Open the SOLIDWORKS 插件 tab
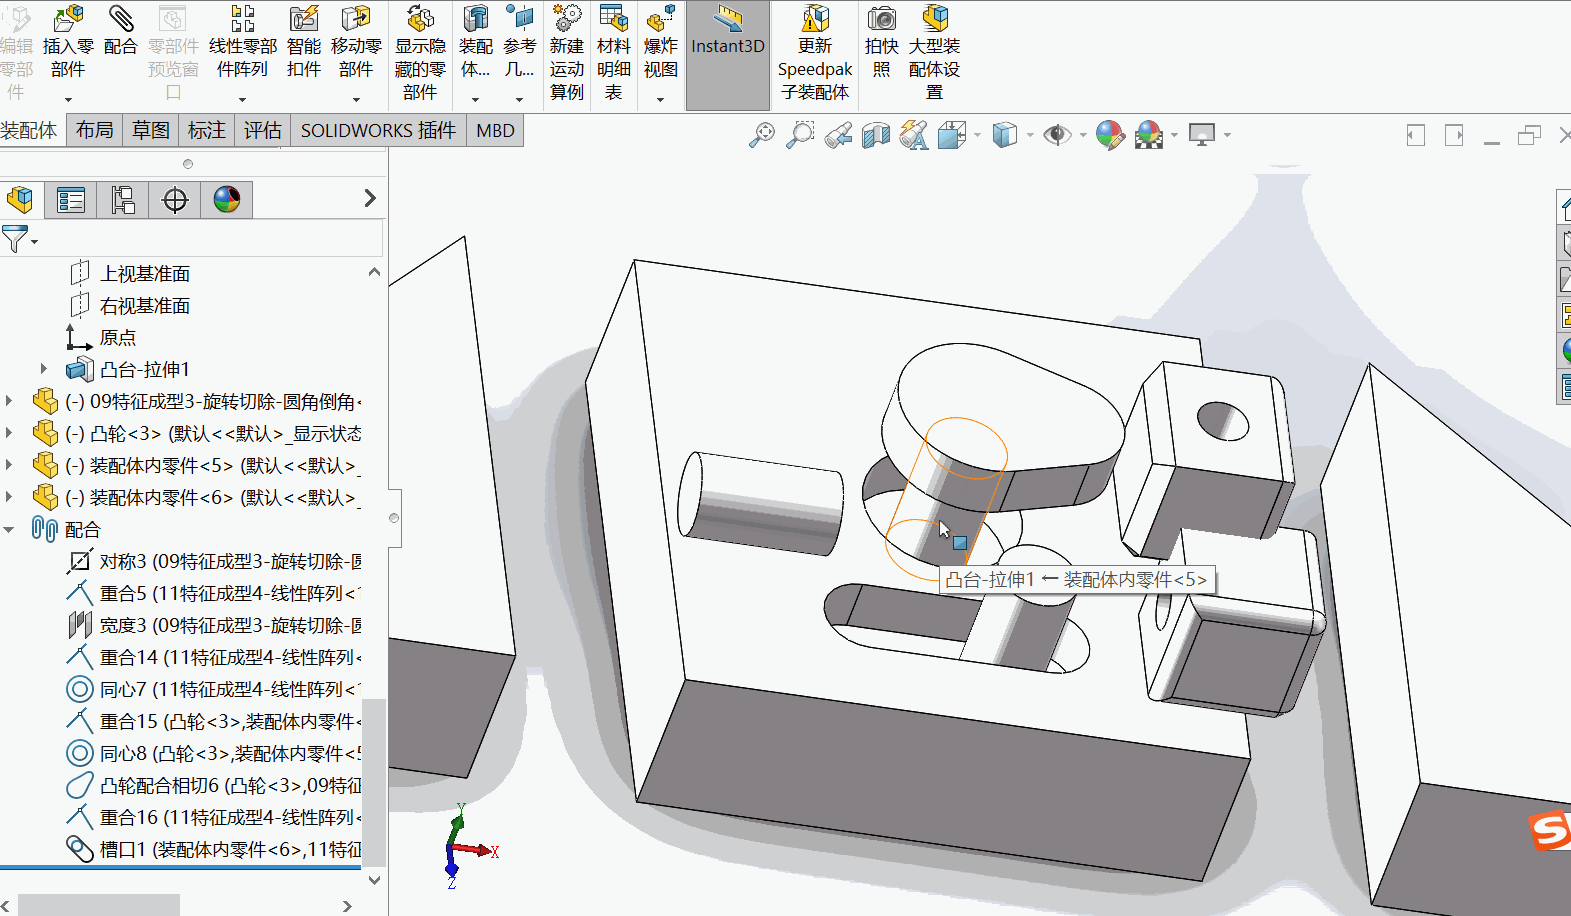Screen dimensions: 1571x916 [378, 131]
